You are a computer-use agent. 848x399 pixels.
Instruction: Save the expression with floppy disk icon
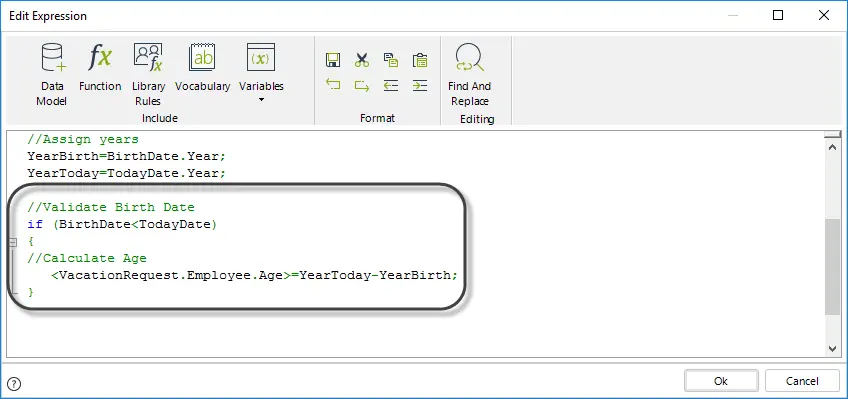333,60
